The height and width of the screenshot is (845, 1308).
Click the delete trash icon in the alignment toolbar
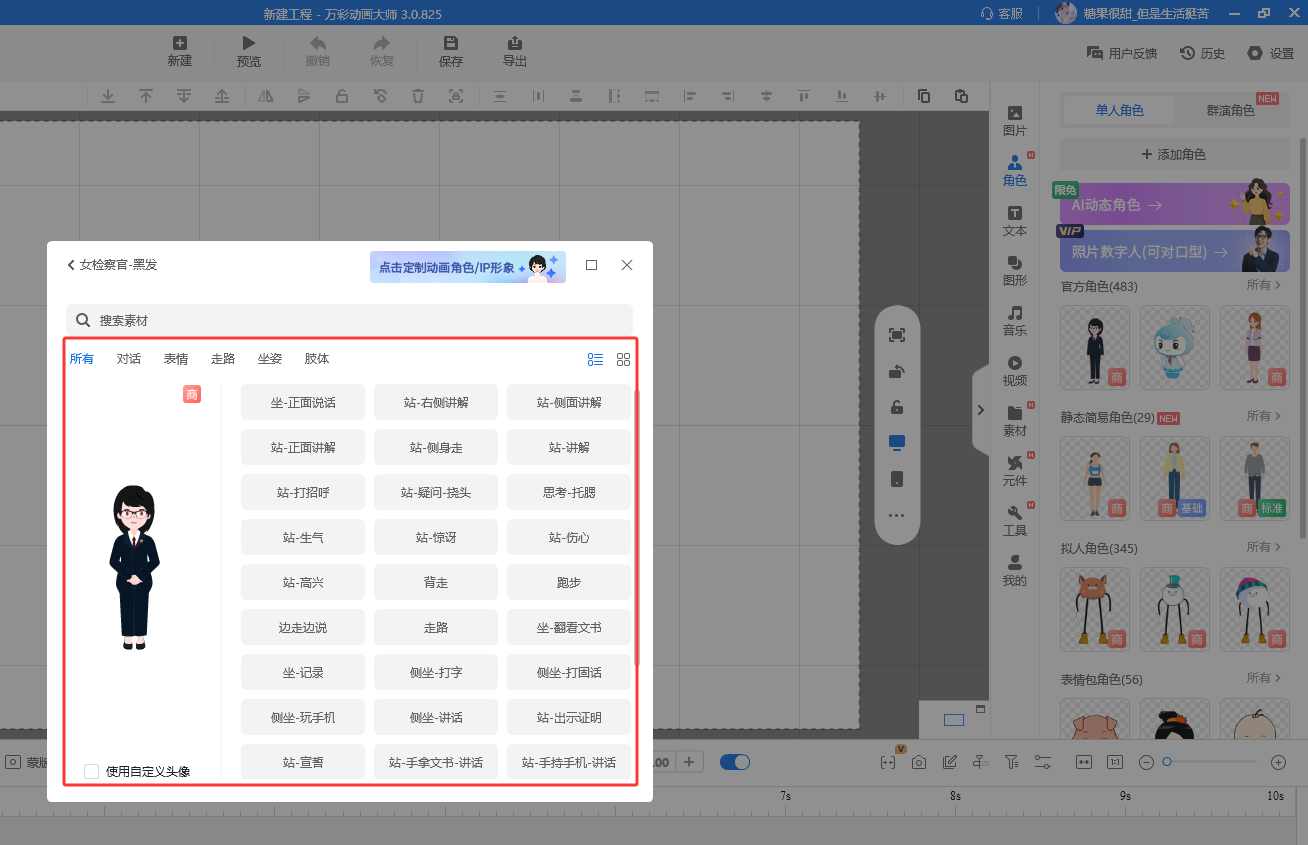coord(418,96)
